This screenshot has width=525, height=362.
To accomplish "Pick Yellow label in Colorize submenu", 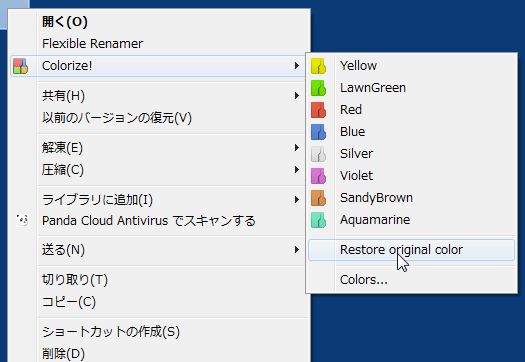I will pyautogui.click(x=358, y=66).
